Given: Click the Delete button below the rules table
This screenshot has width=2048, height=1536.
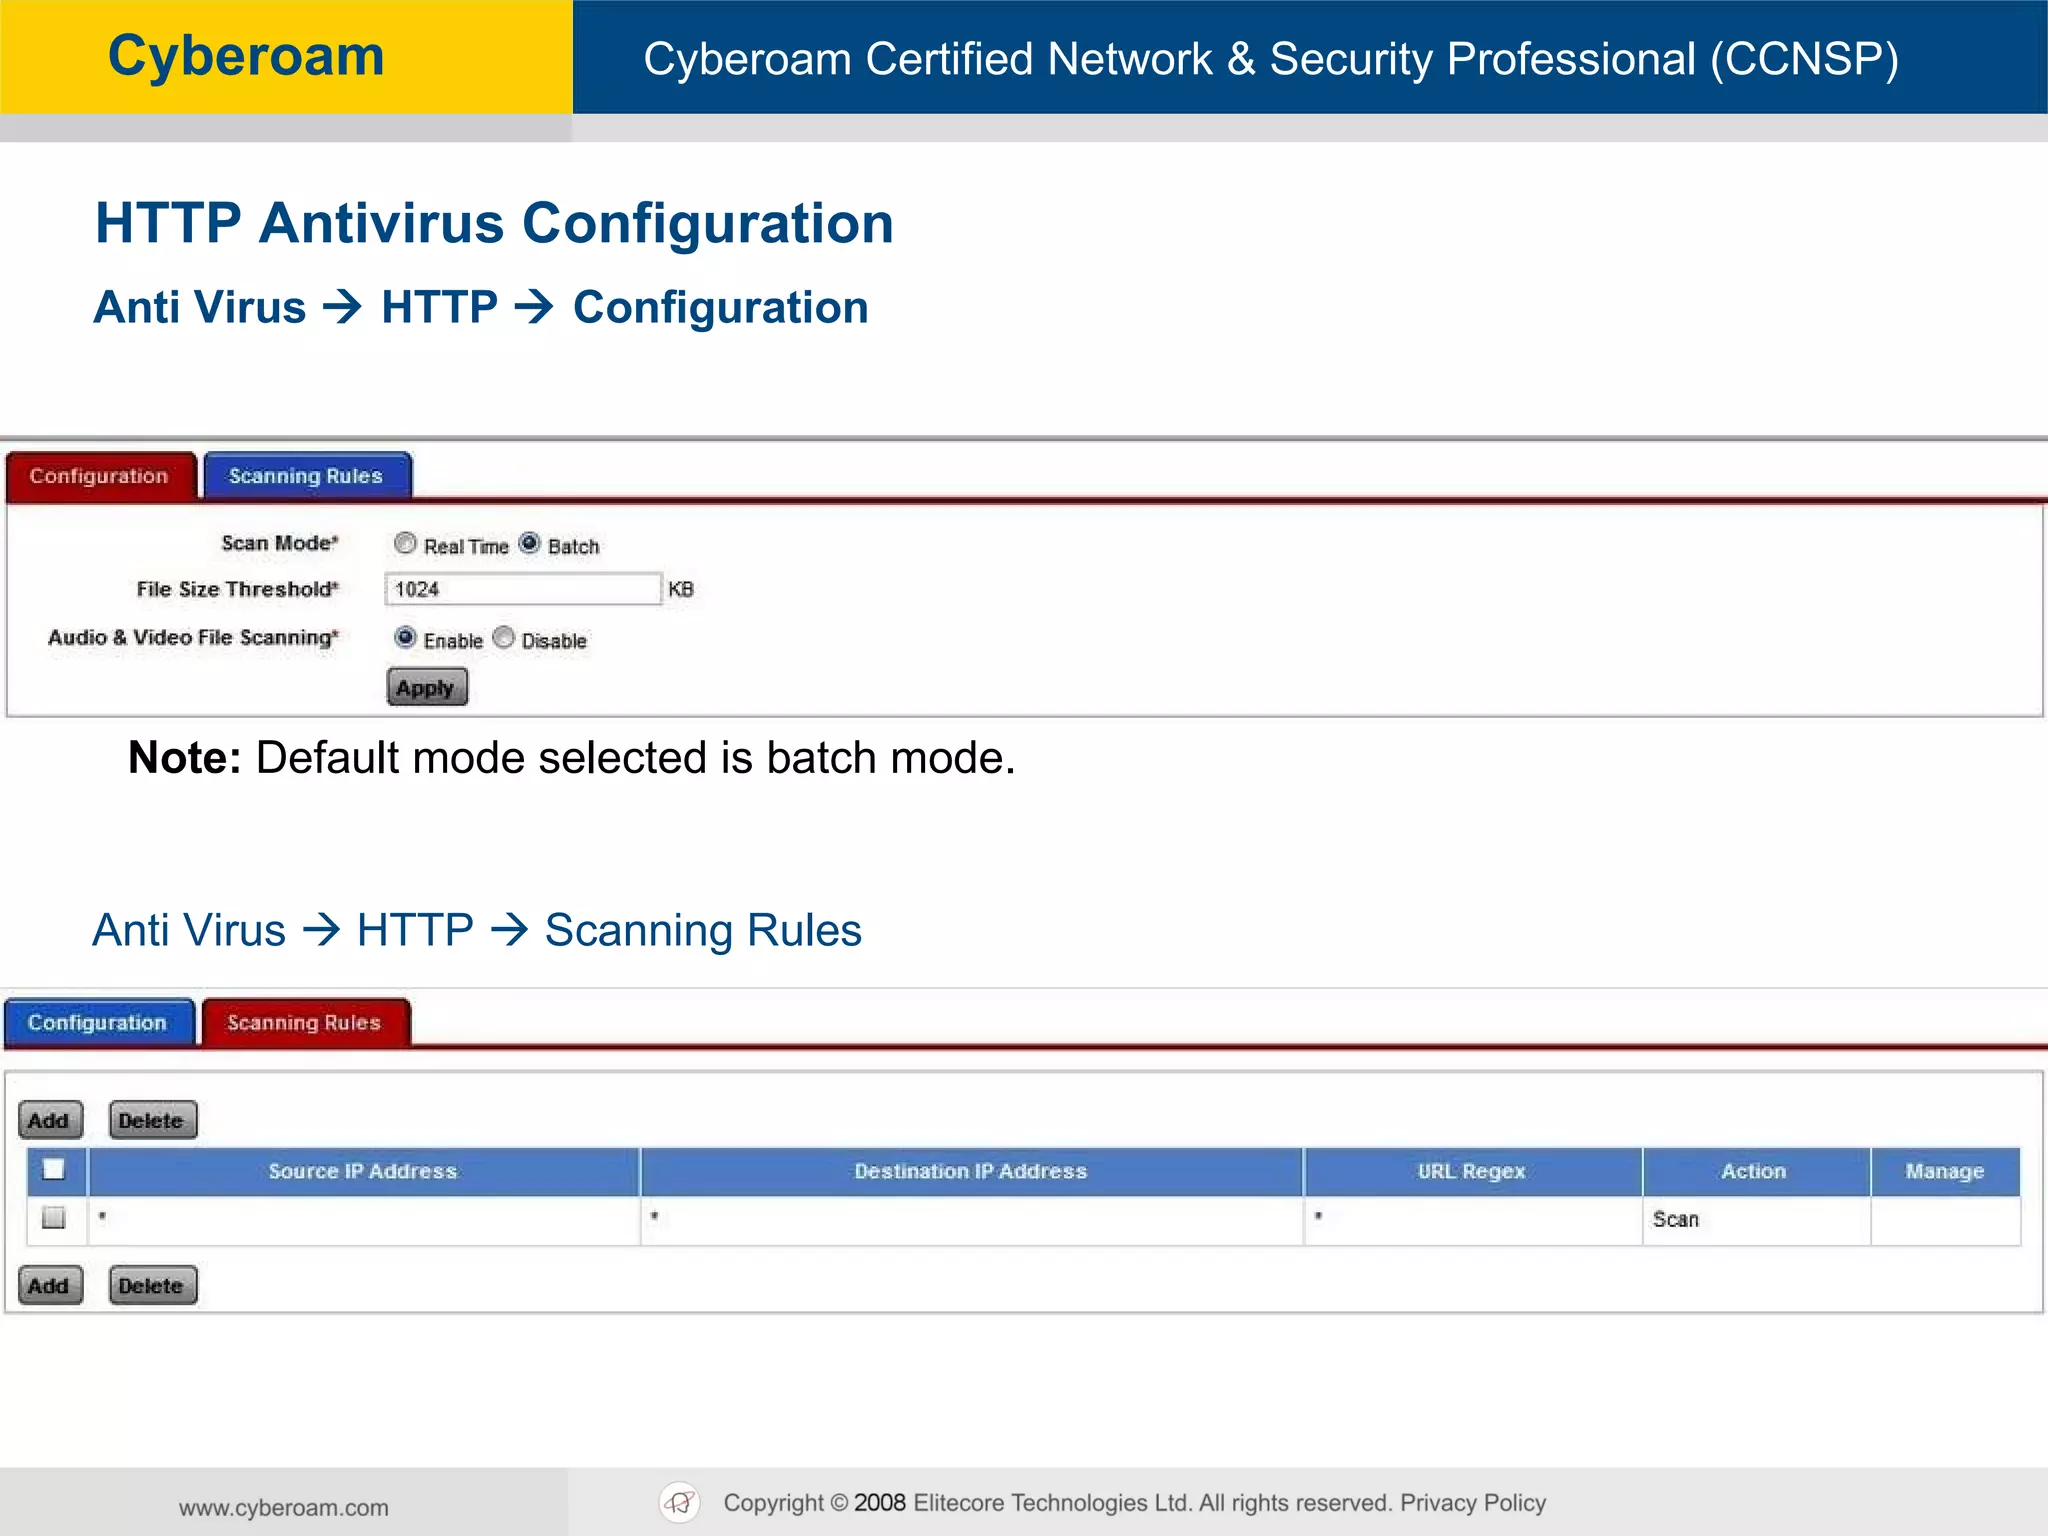Looking at the screenshot, I should coord(152,1285).
